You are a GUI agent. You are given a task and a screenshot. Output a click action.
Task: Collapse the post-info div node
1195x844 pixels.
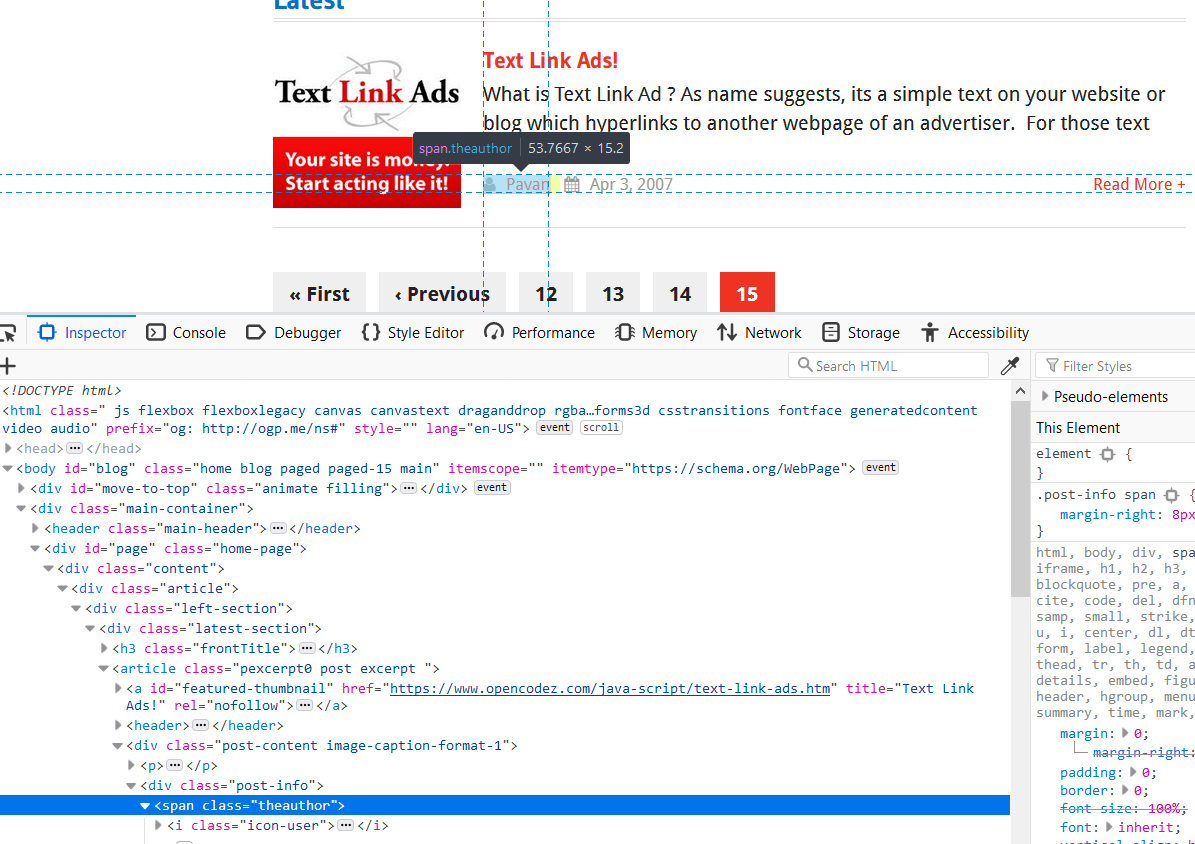click(x=132, y=786)
